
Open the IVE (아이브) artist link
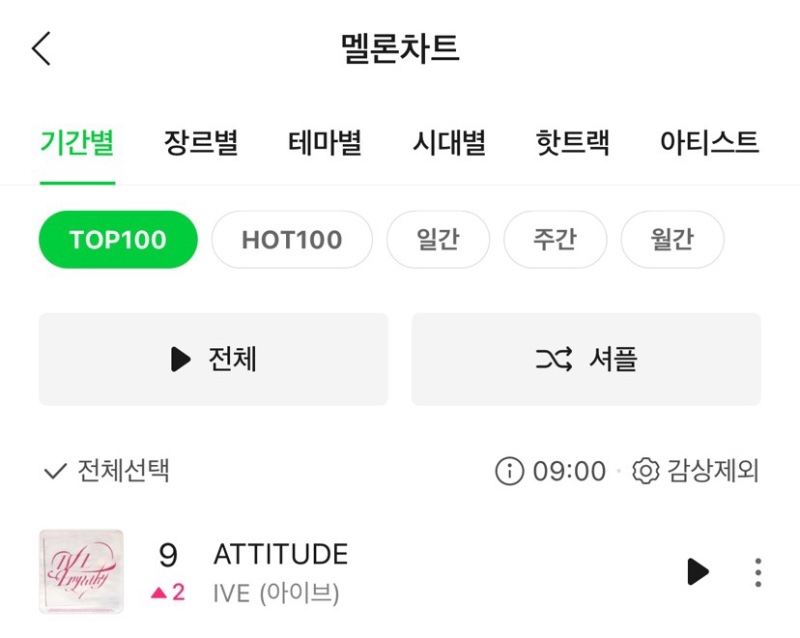276,593
